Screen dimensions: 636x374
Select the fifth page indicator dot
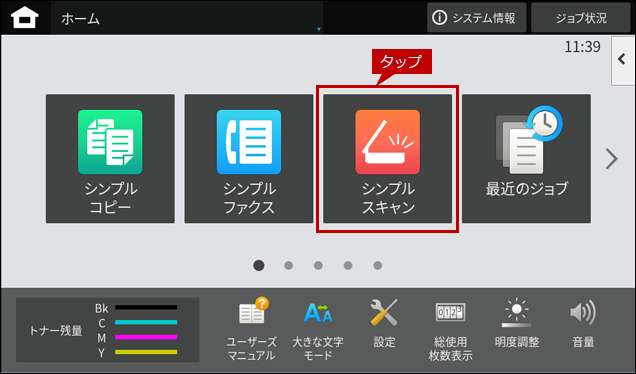(x=378, y=265)
